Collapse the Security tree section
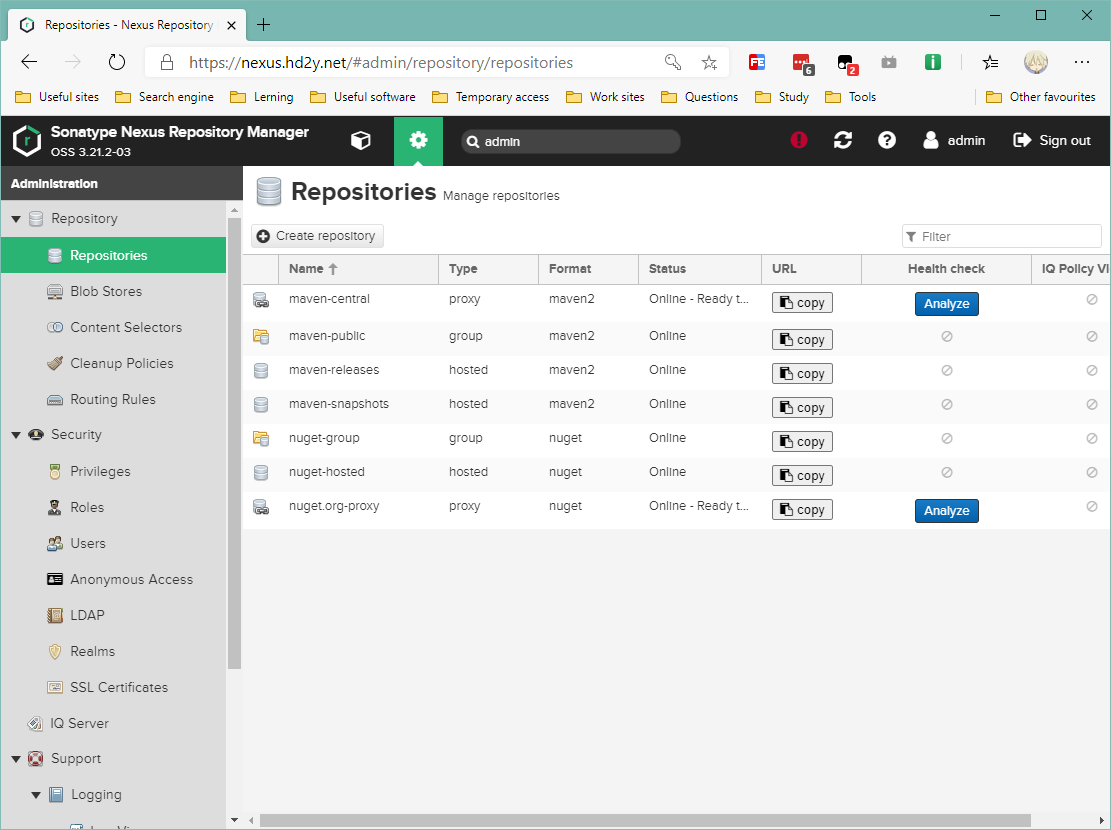Screen dimensions: 1111x830 coord(16,434)
